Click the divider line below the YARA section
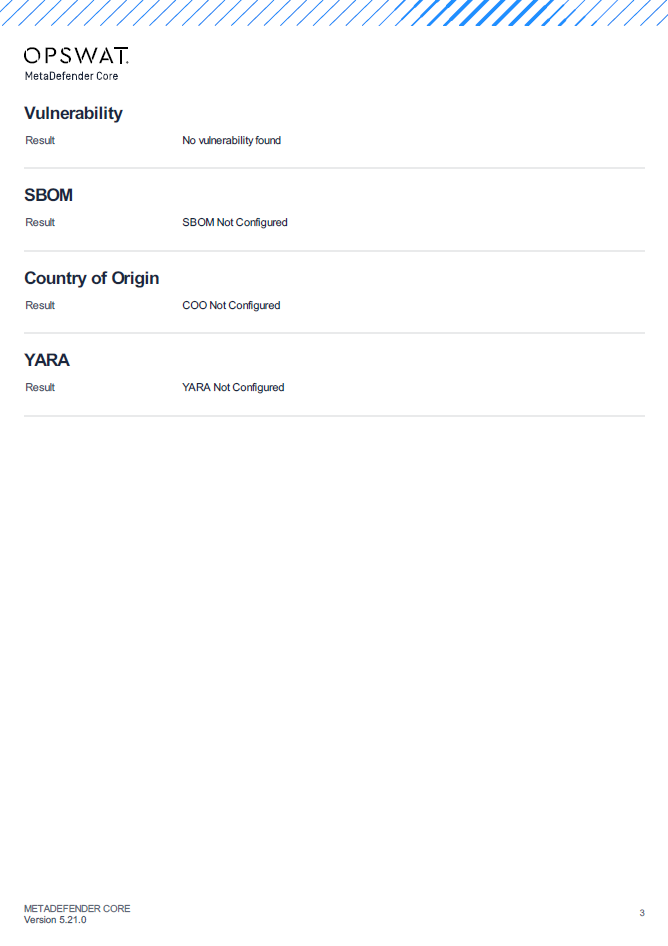This screenshot has height=946, width=668. (334, 416)
